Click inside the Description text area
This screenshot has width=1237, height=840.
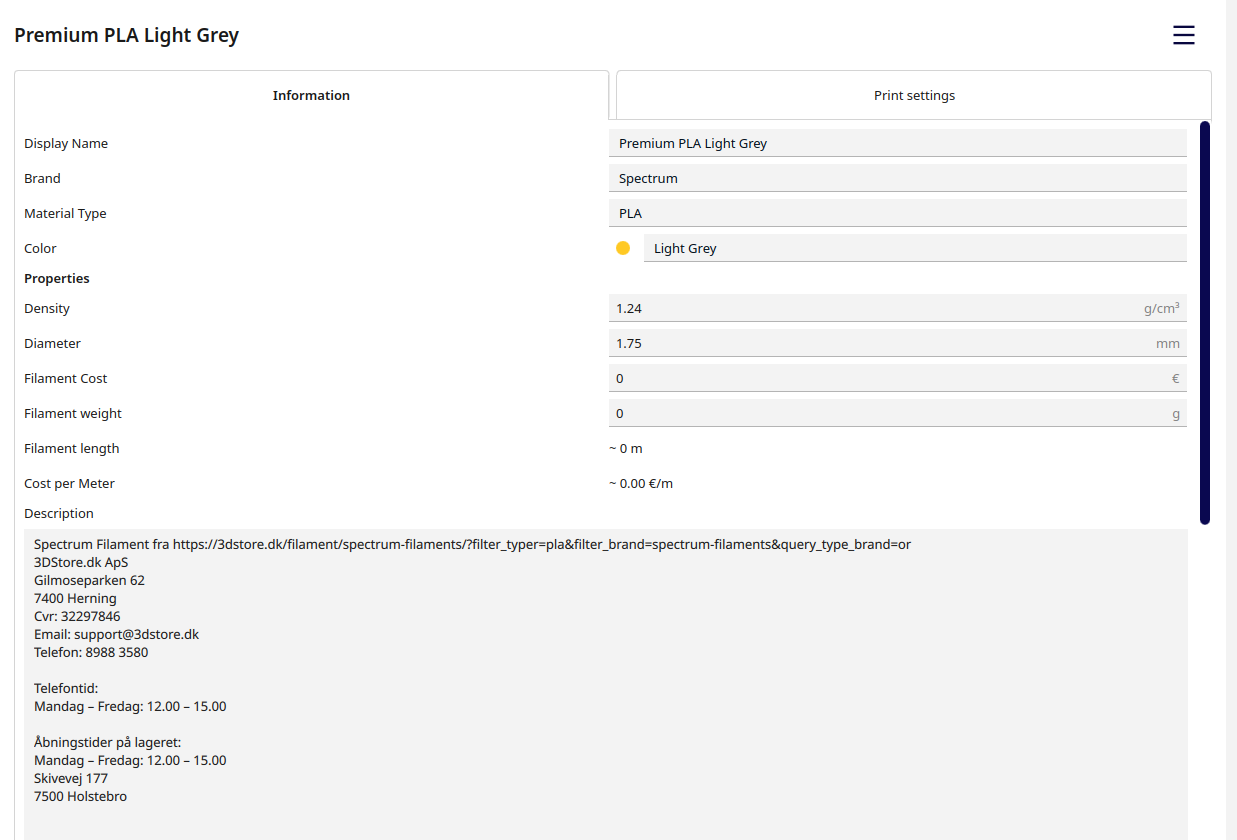(605, 684)
